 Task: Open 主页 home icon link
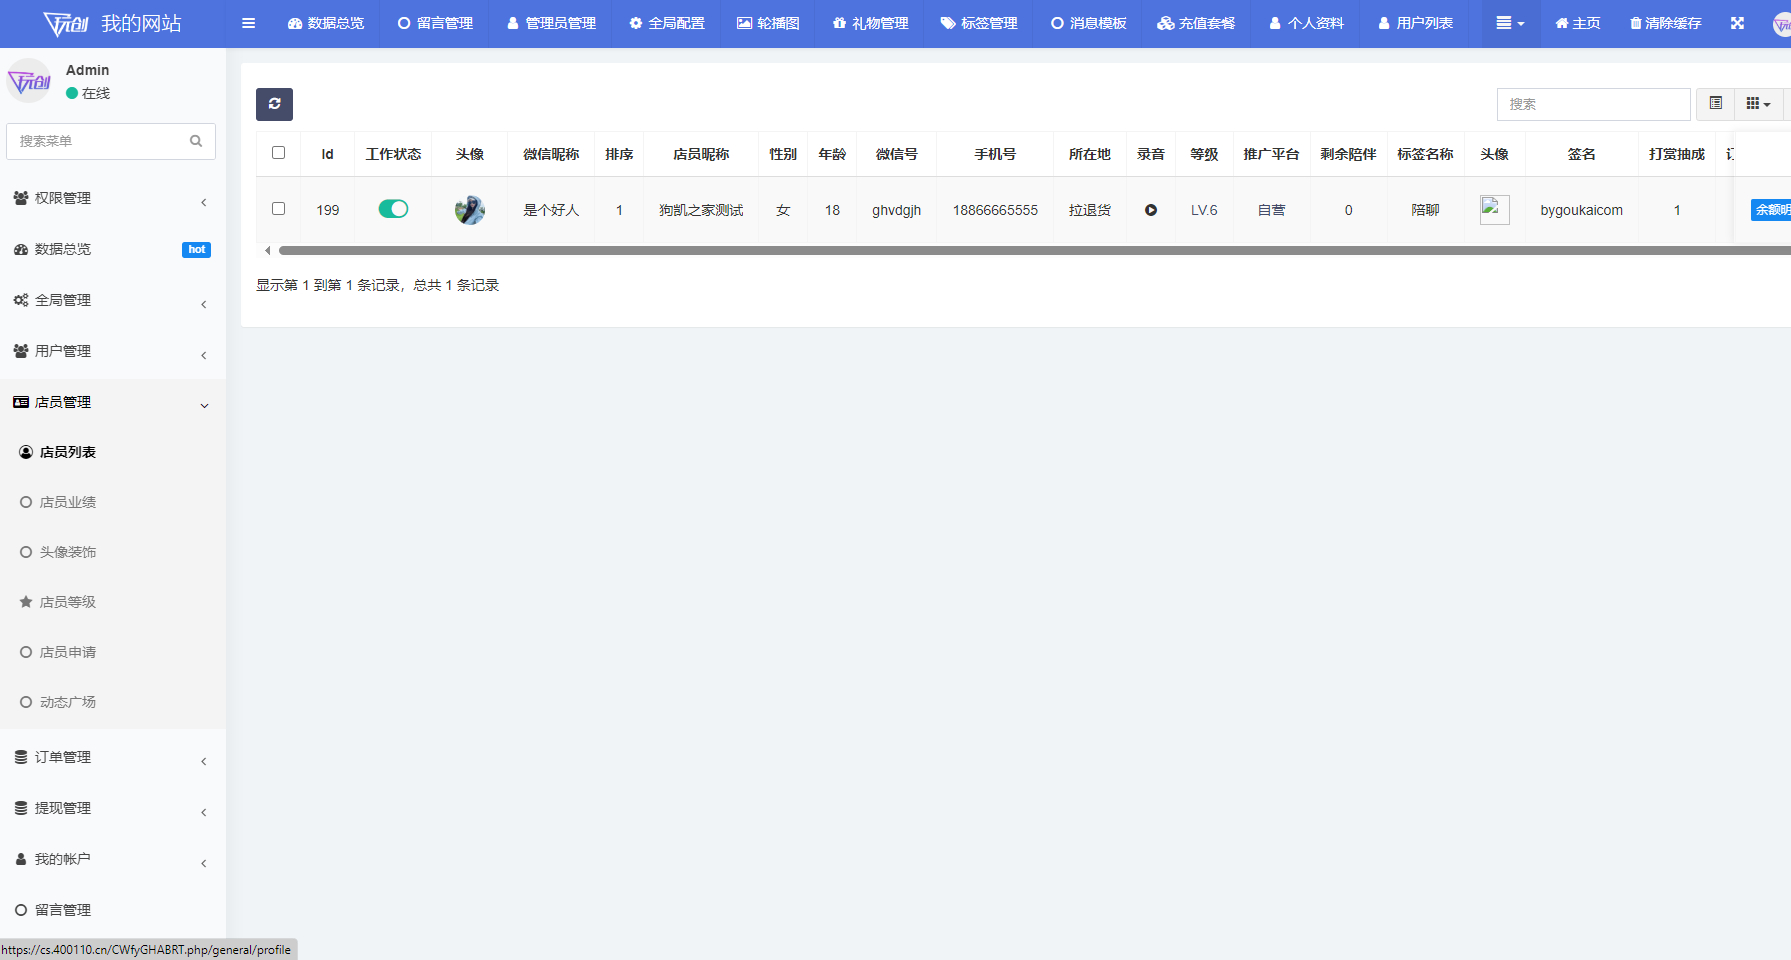point(1578,23)
